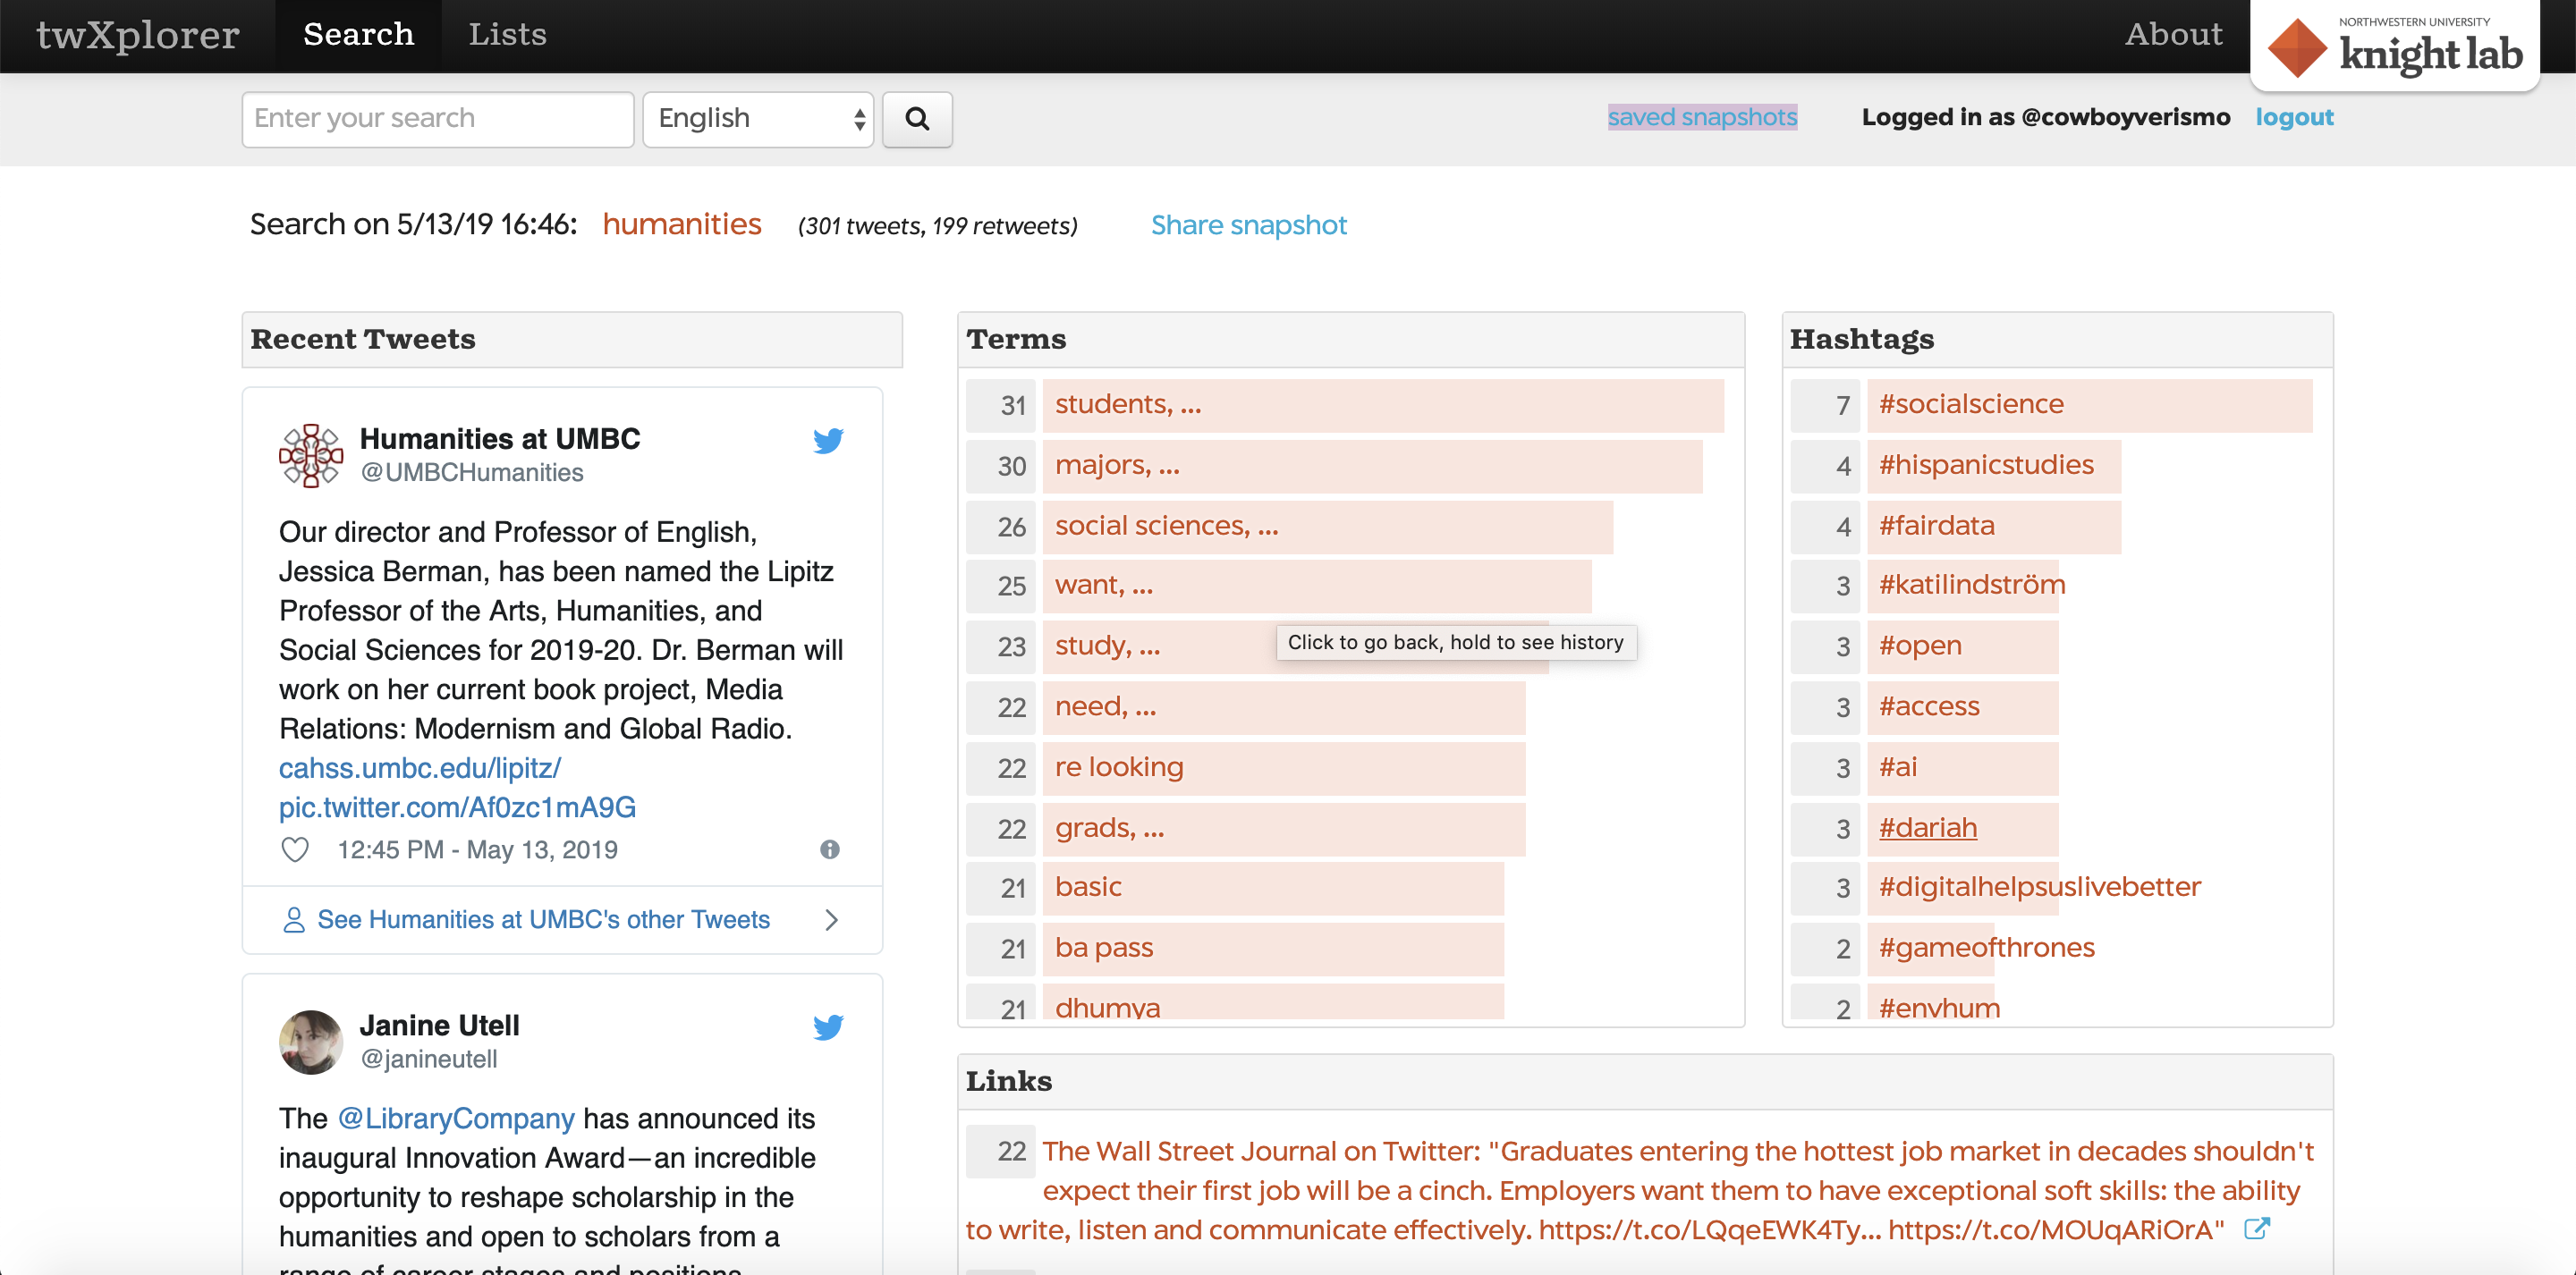The height and width of the screenshot is (1275, 2576).
Task: Click the count 7 beside #socialscience
Action: click(1825, 405)
